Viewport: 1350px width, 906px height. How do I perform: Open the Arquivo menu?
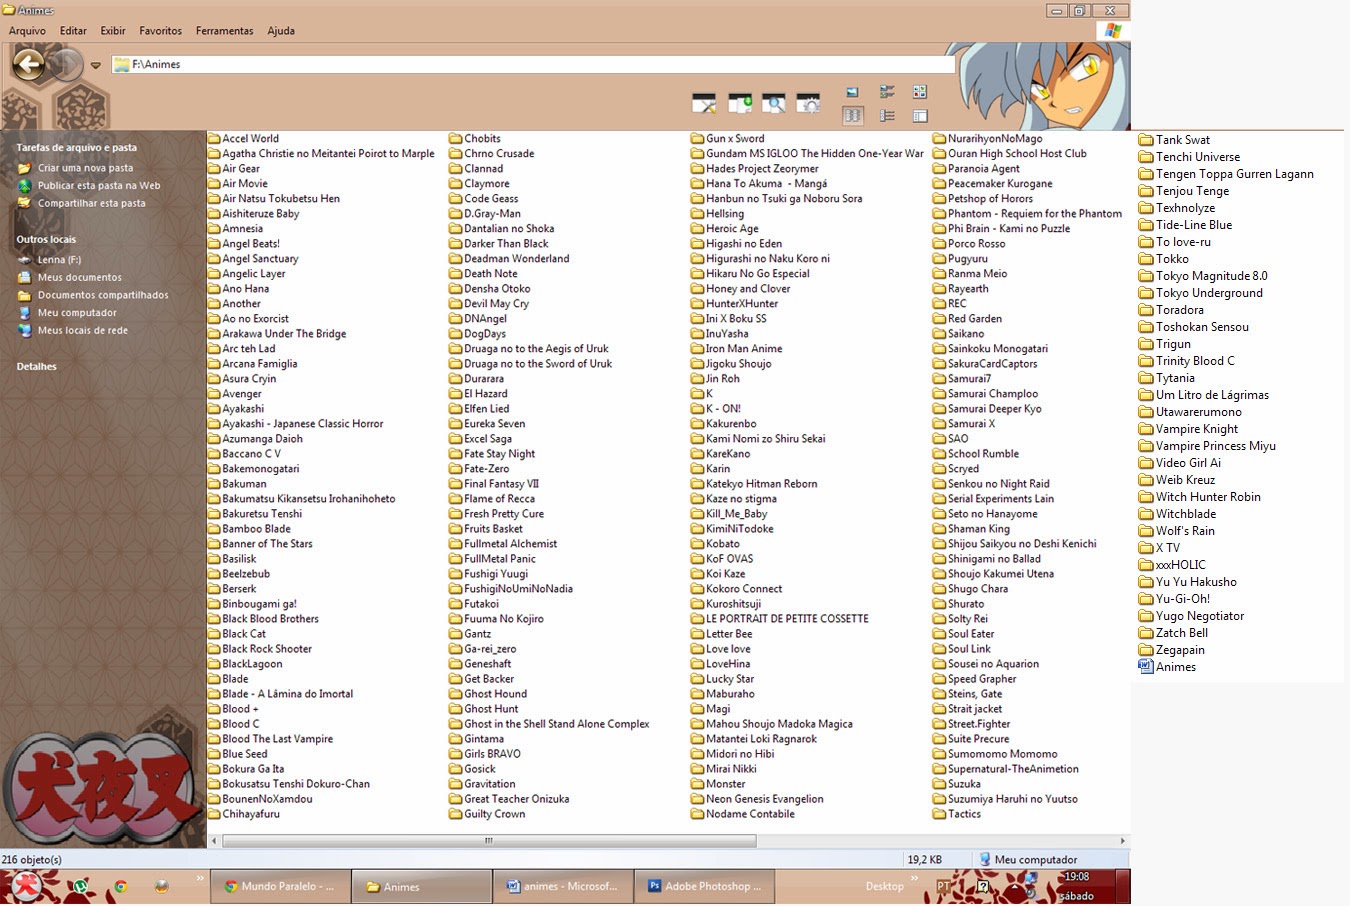pyautogui.click(x=27, y=31)
